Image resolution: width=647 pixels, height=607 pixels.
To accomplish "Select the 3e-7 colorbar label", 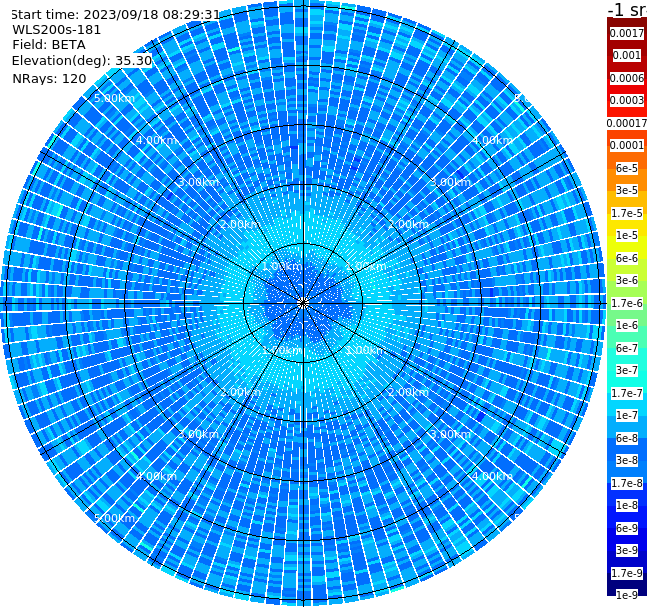I will 627,370.
